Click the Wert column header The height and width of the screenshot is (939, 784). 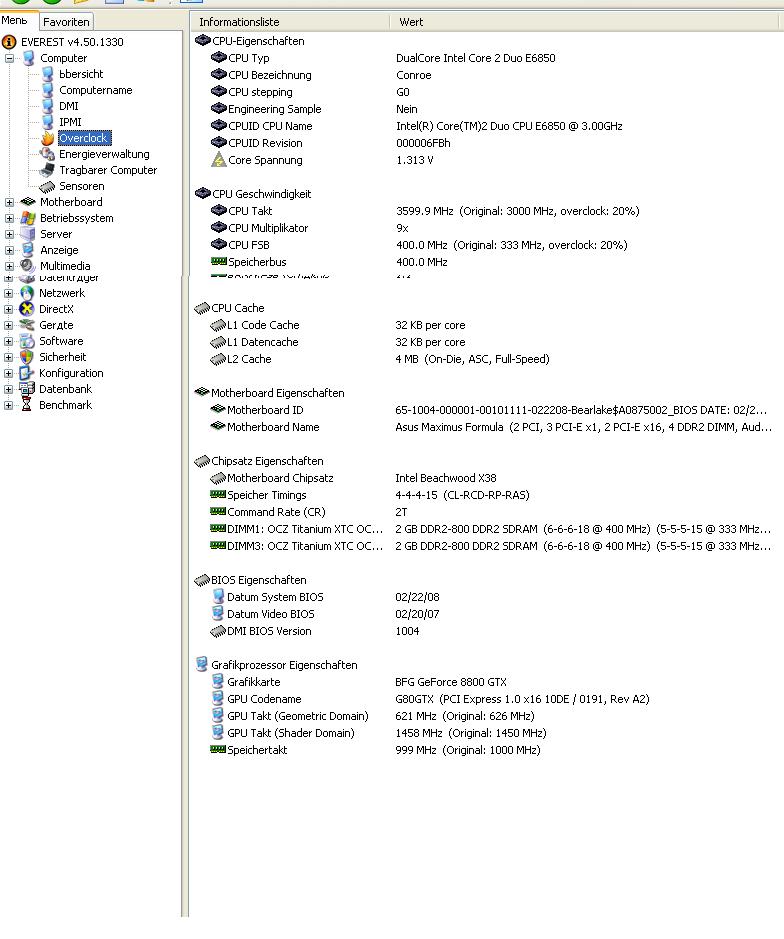[586, 22]
